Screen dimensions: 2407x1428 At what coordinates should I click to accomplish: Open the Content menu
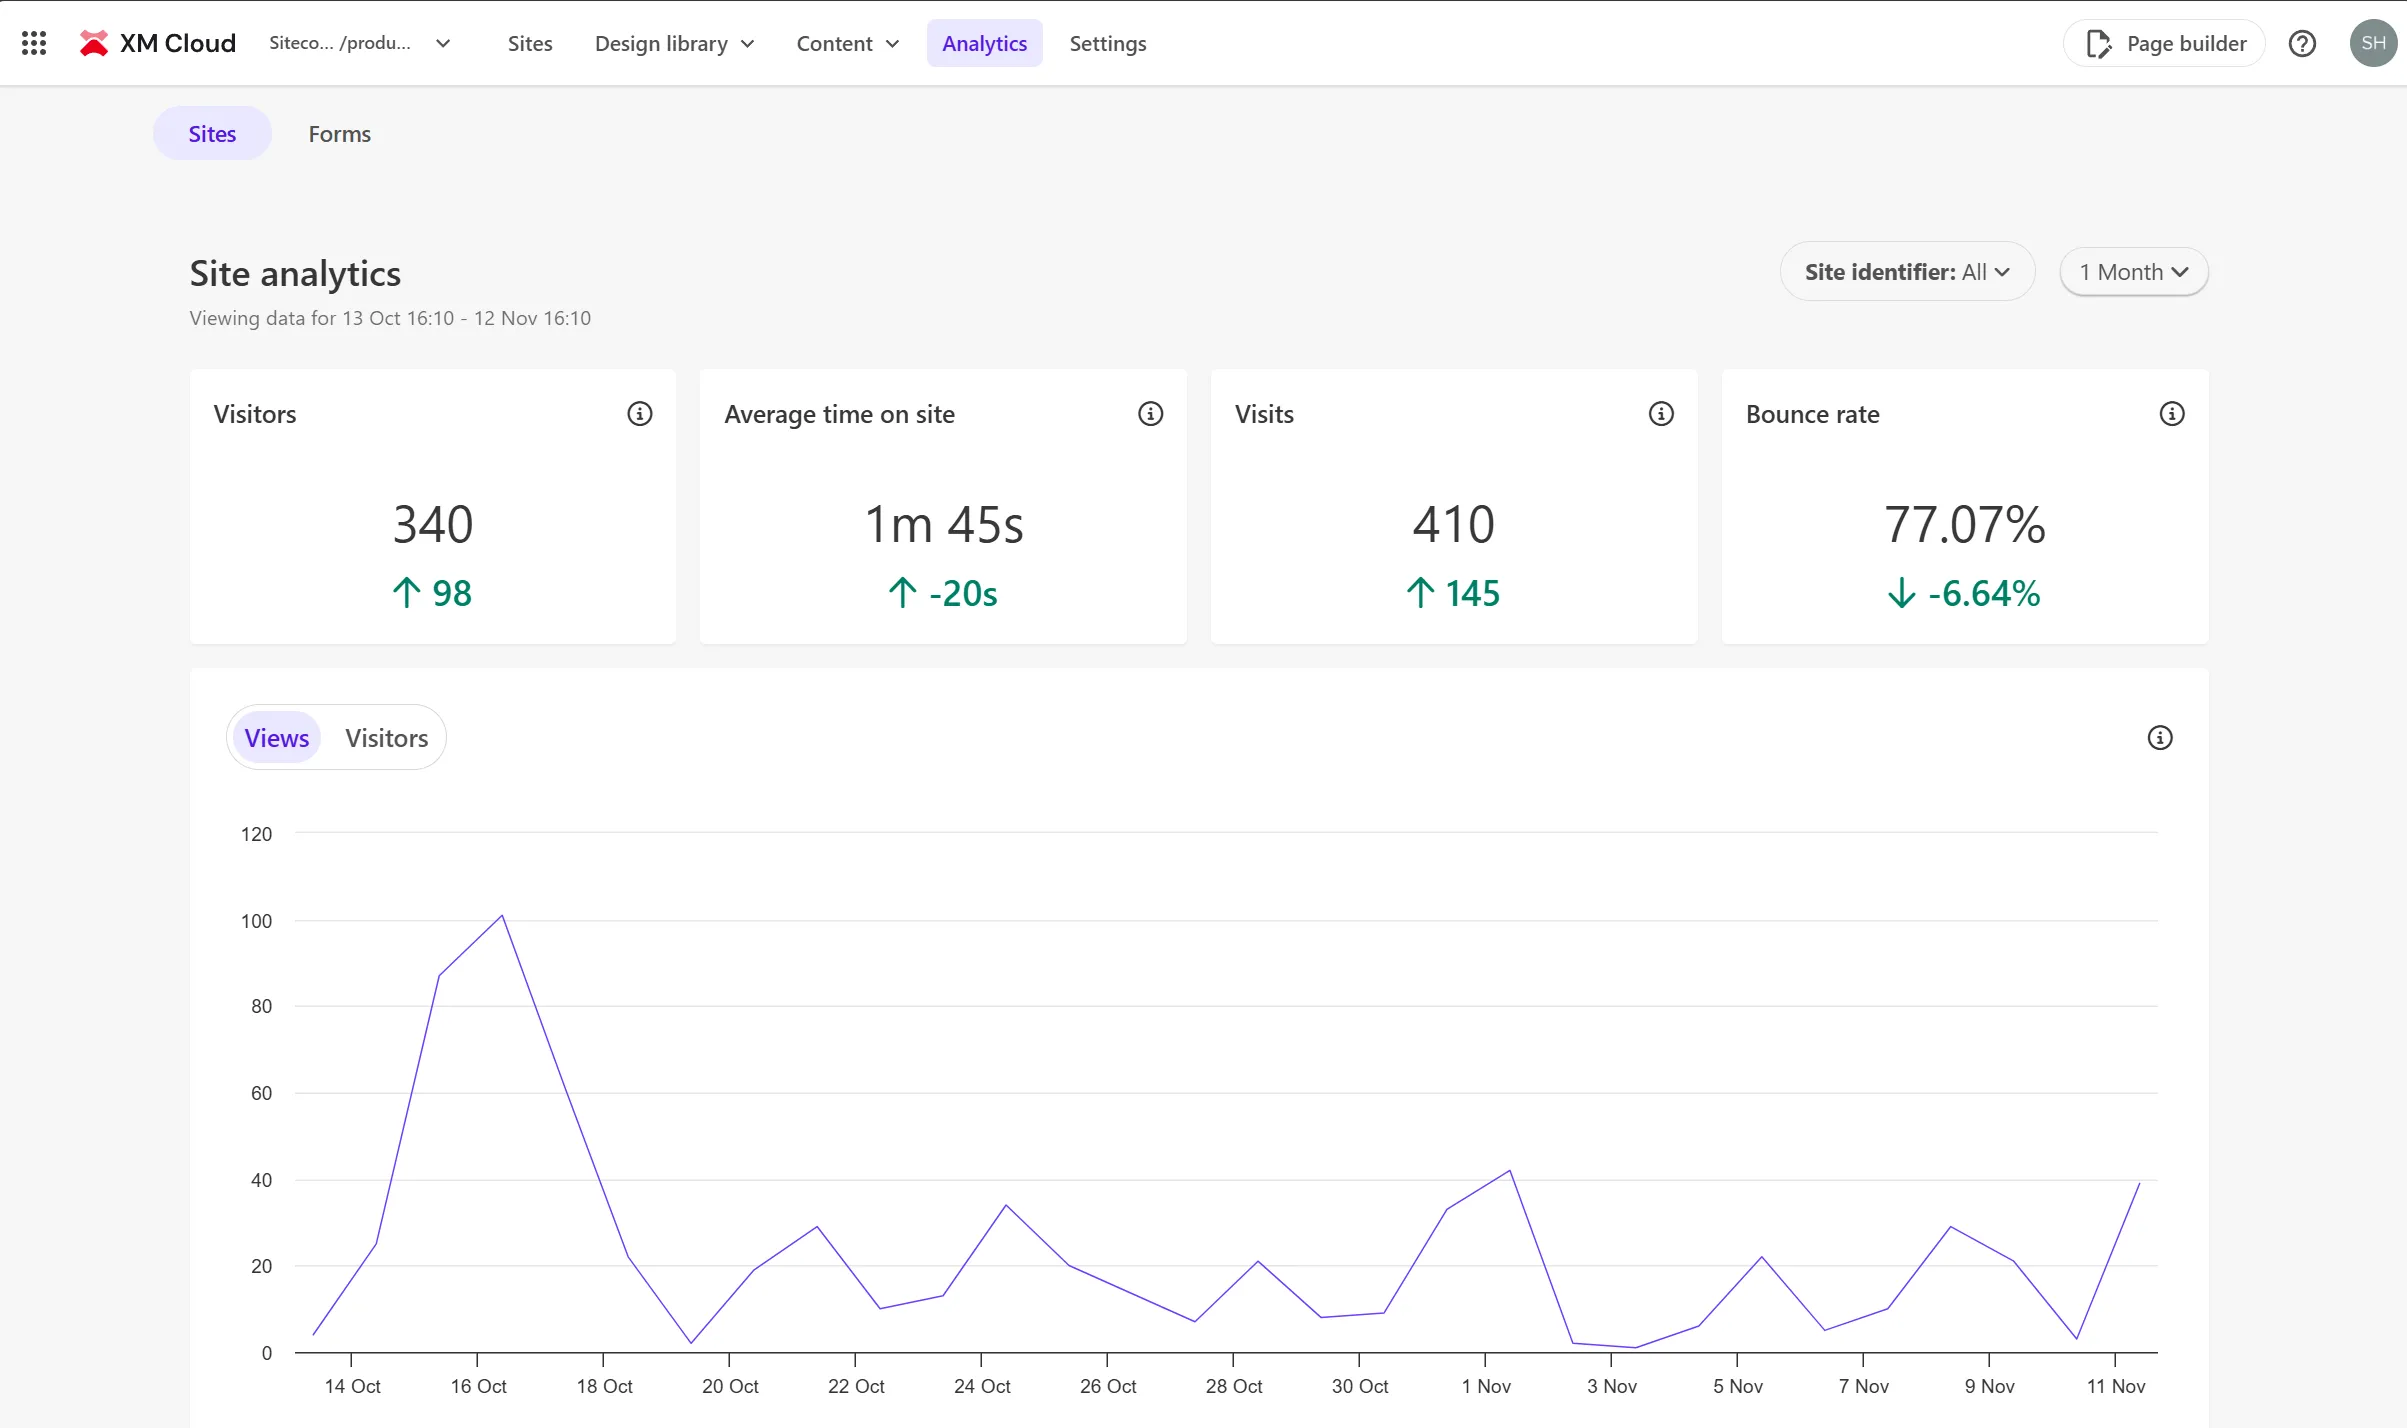point(848,42)
